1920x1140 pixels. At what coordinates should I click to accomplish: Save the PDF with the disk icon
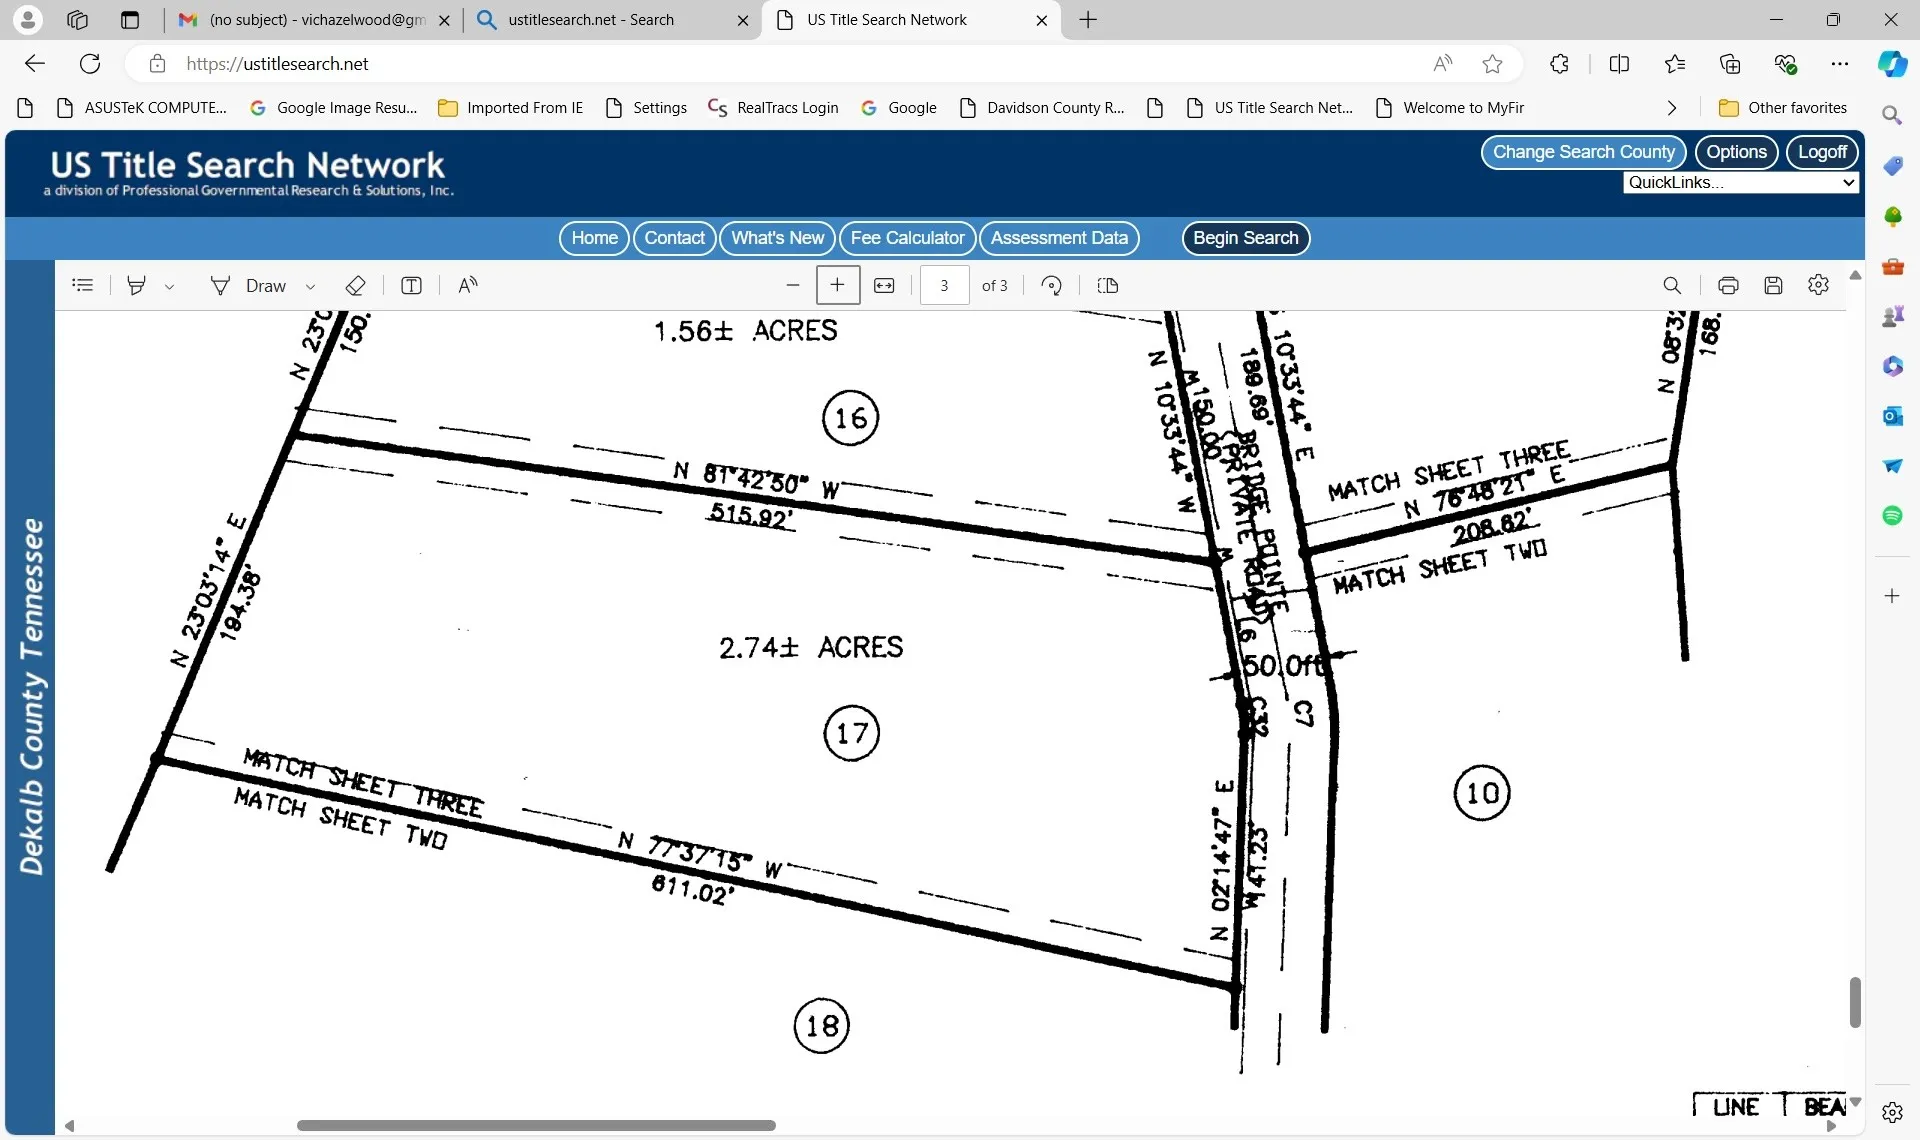click(x=1773, y=286)
